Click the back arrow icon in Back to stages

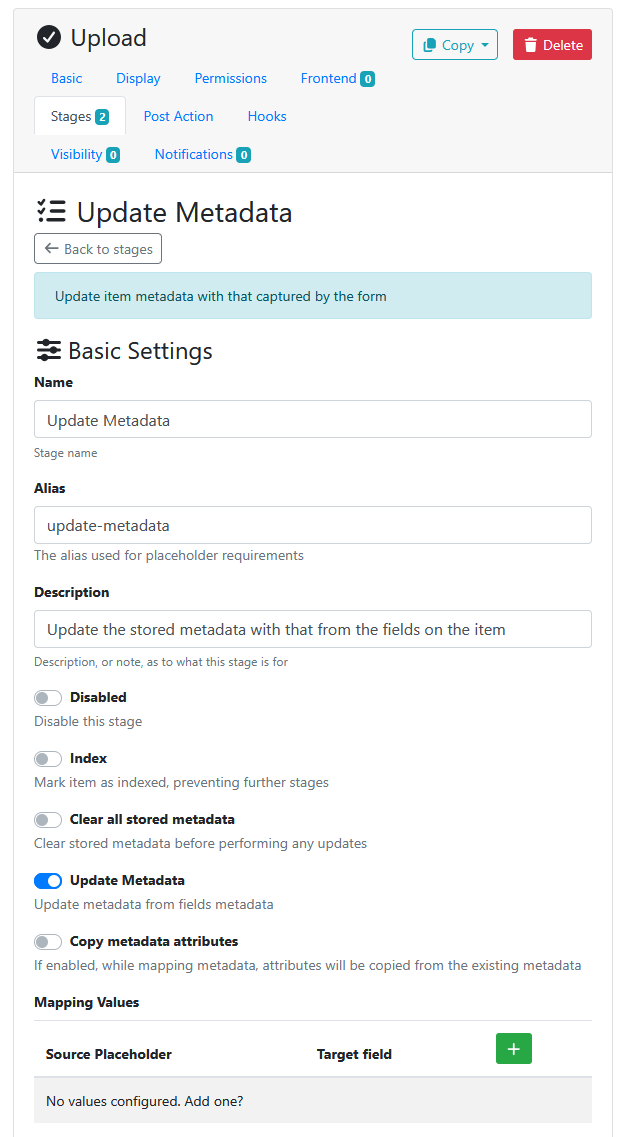(x=51, y=249)
